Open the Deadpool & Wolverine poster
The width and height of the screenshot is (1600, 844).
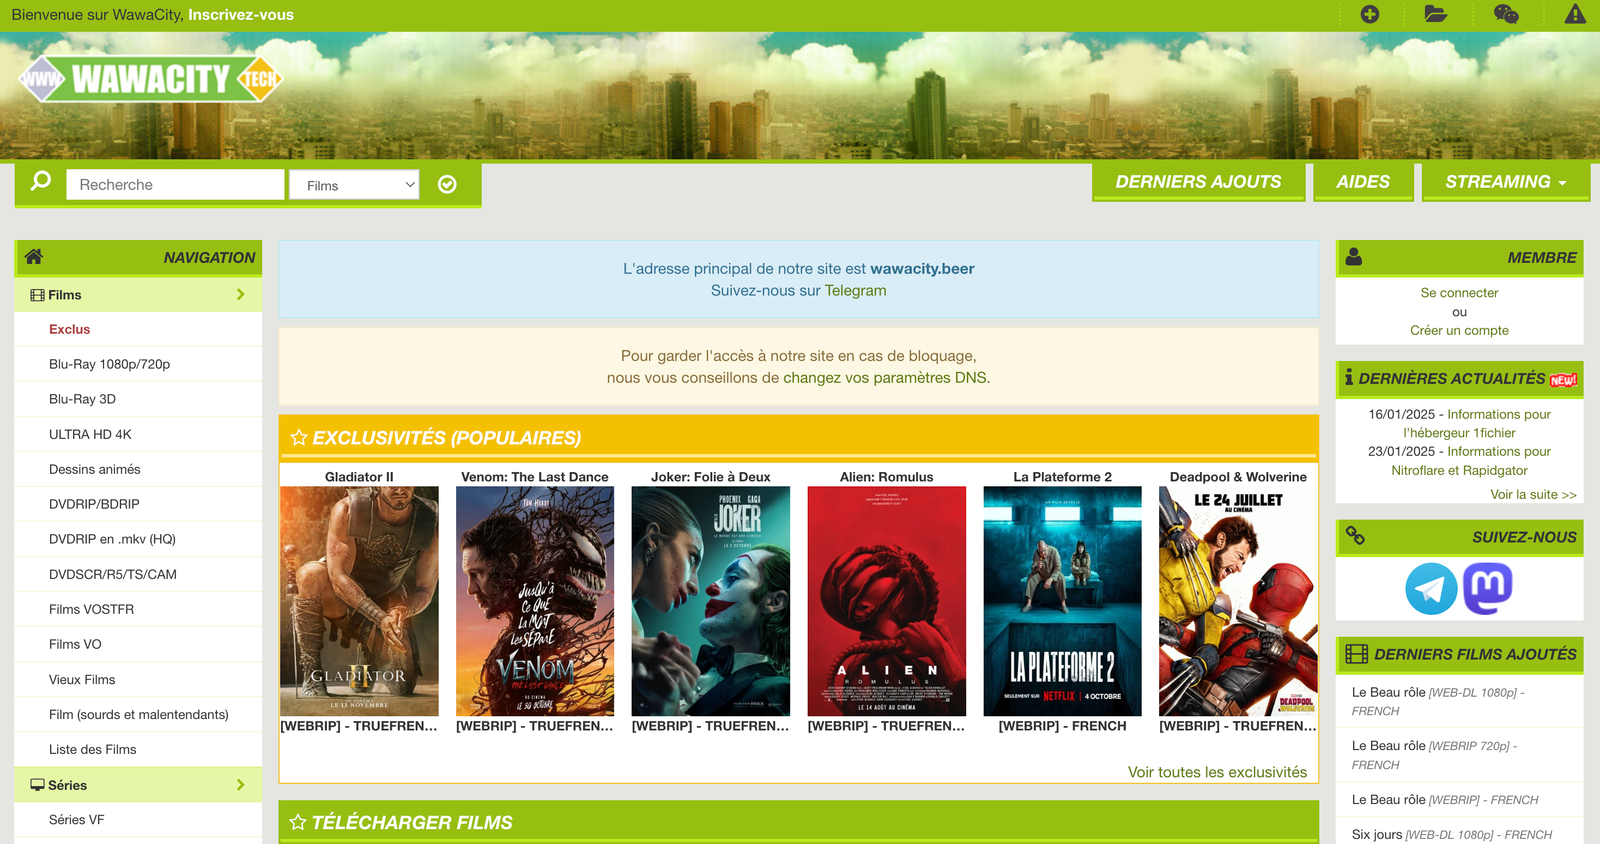coord(1238,601)
